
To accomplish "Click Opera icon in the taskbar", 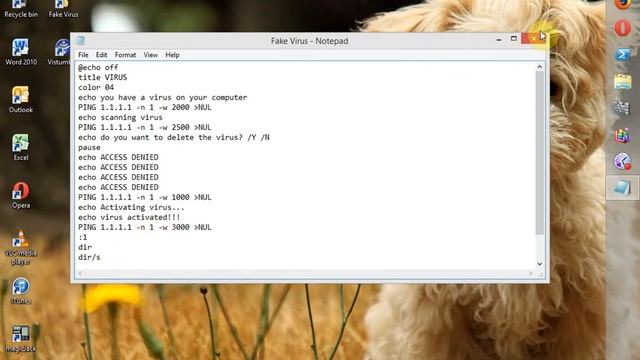I will tap(622, 28).
